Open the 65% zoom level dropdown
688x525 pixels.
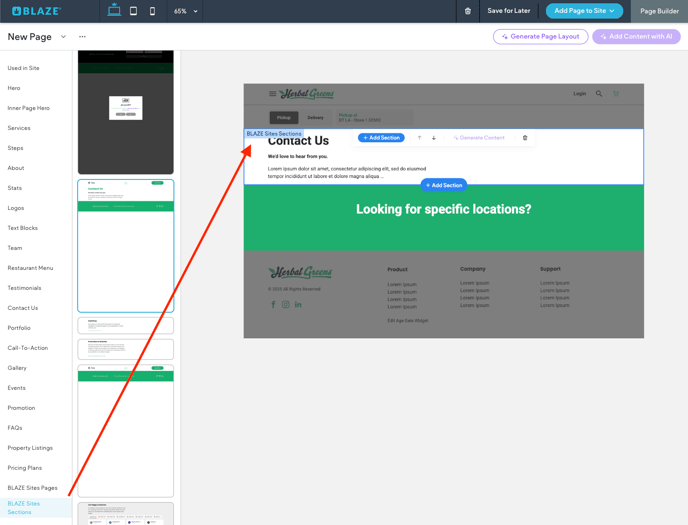click(185, 11)
